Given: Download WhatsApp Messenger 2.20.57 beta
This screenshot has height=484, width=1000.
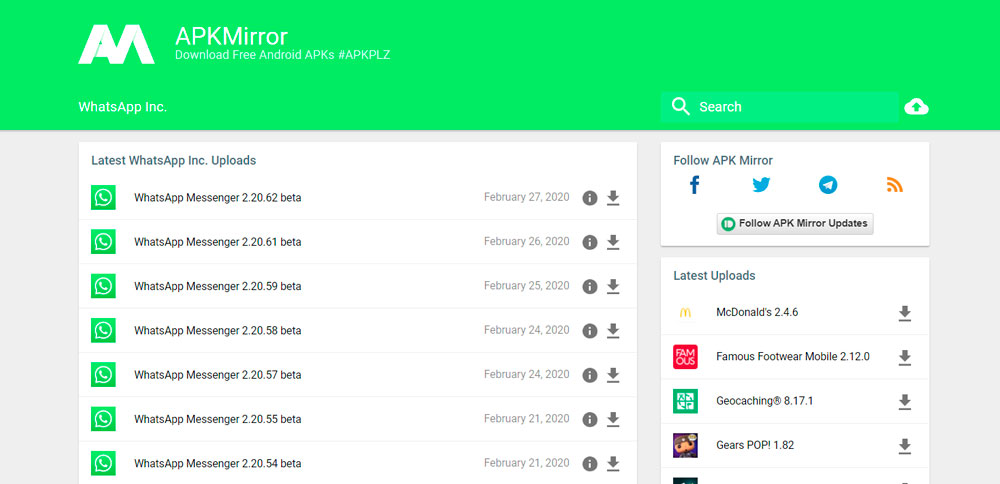Looking at the screenshot, I should tap(613, 375).
